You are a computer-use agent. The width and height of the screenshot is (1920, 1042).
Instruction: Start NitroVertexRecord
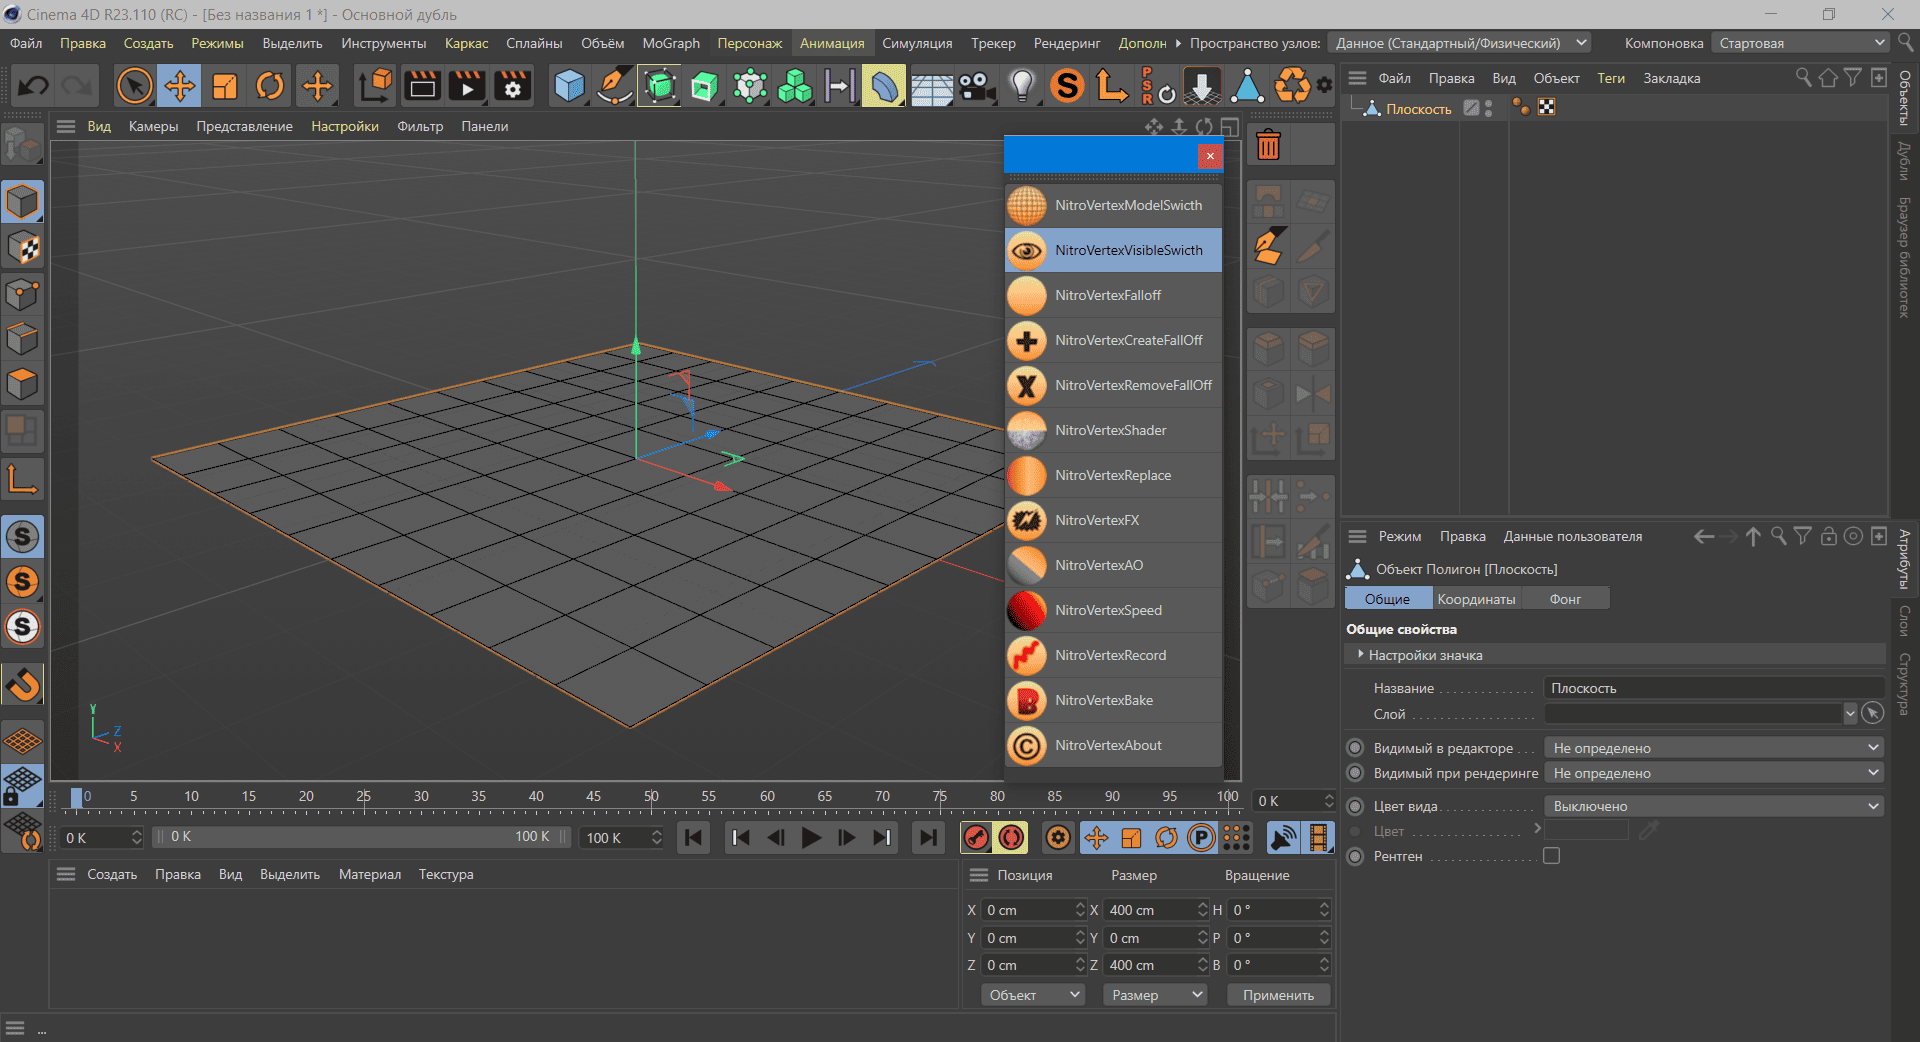pos(1113,655)
